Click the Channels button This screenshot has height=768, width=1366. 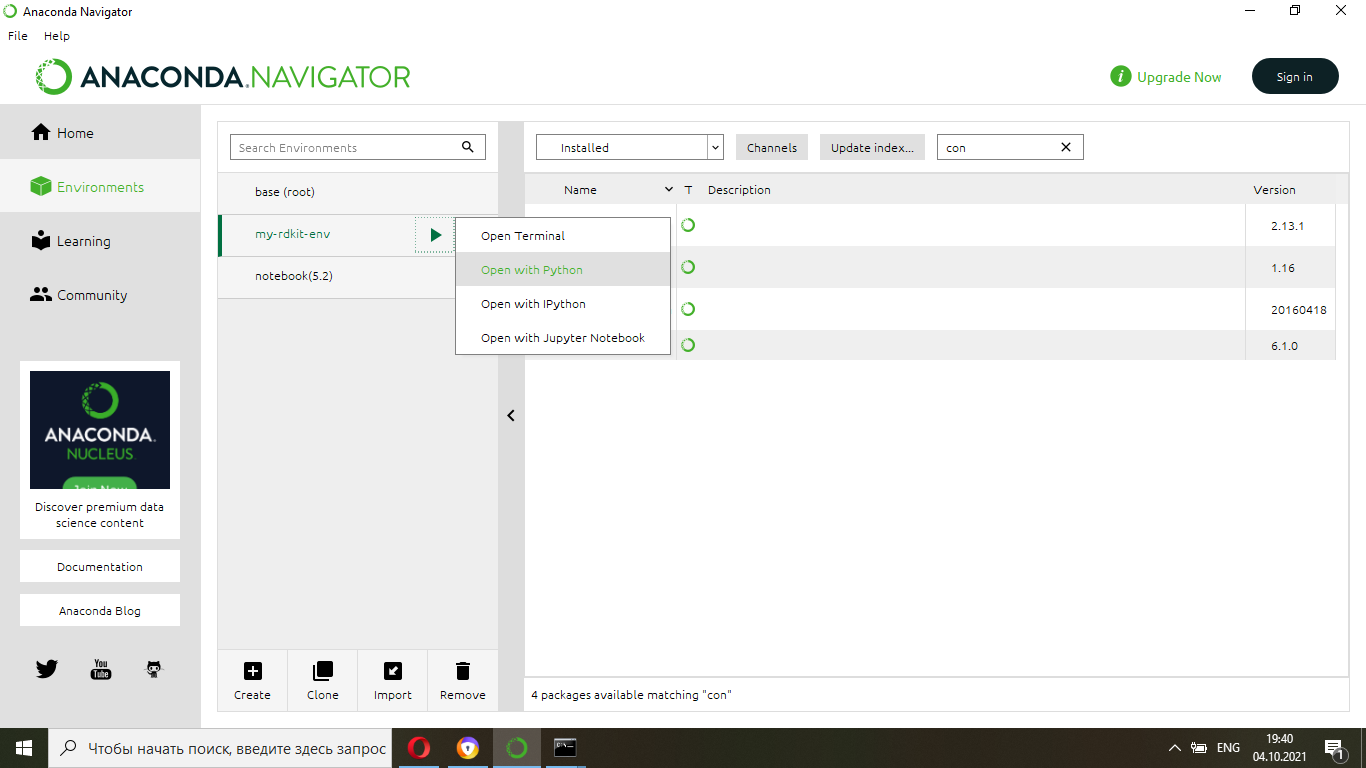click(x=772, y=147)
